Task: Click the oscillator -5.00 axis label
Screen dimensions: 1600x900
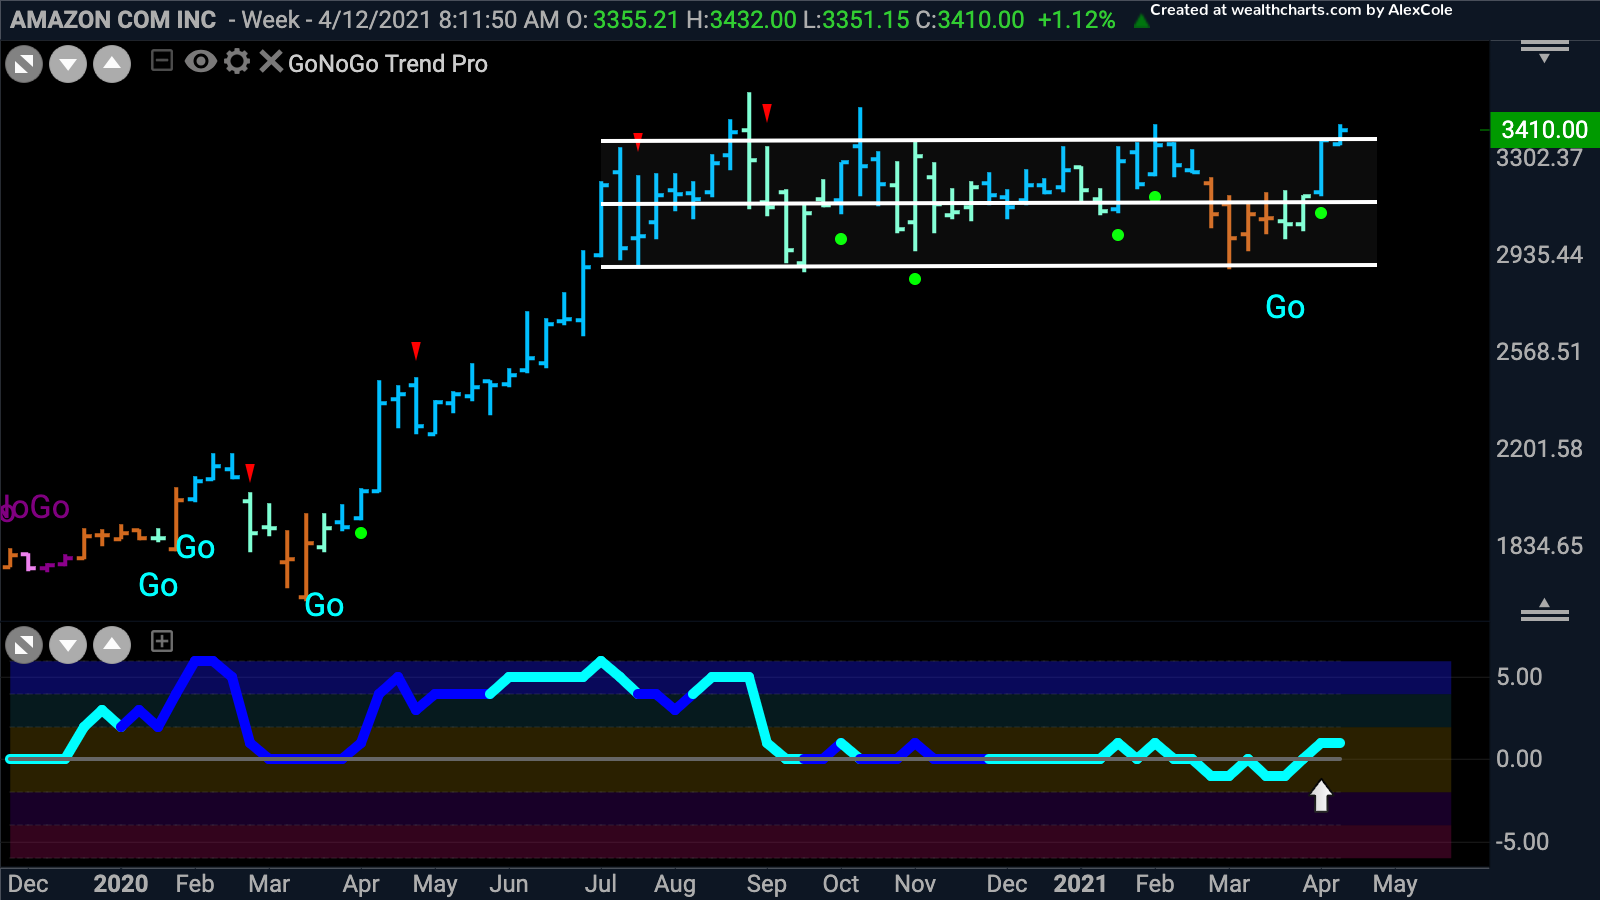Action: (x=1521, y=842)
